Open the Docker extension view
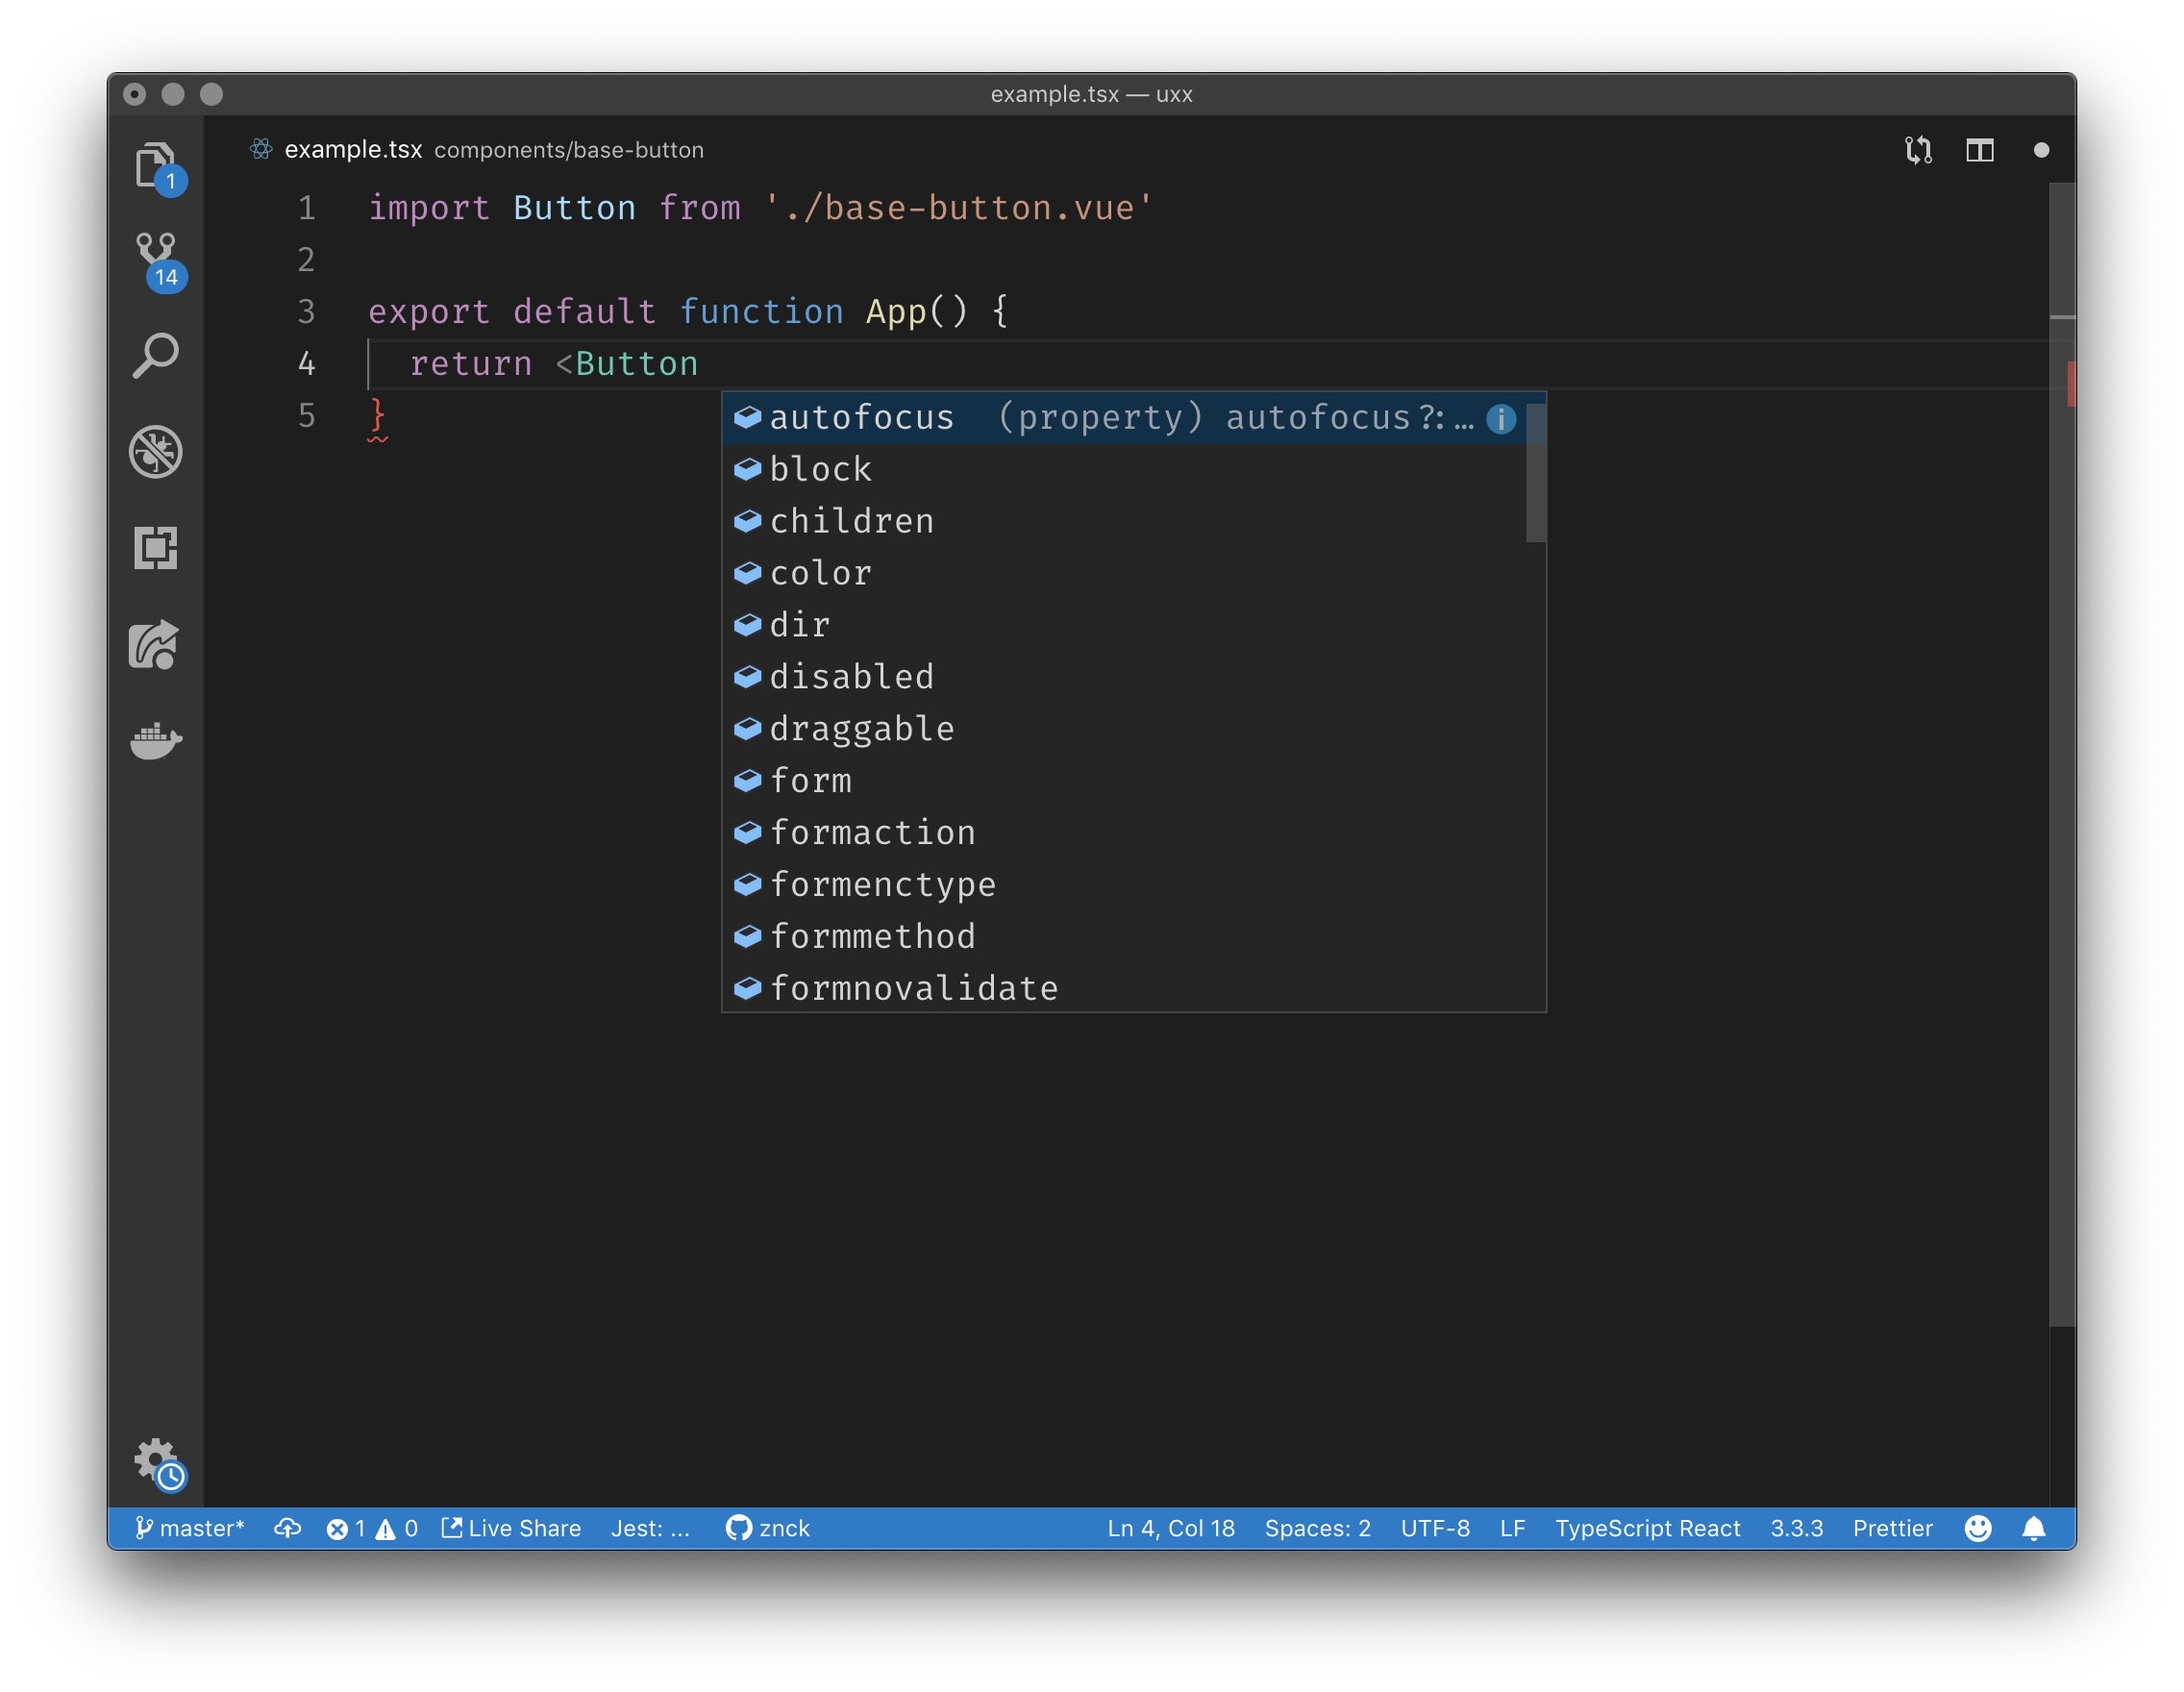The height and width of the screenshot is (1692, 2184). pyautogui.click(x=157, y=740)
